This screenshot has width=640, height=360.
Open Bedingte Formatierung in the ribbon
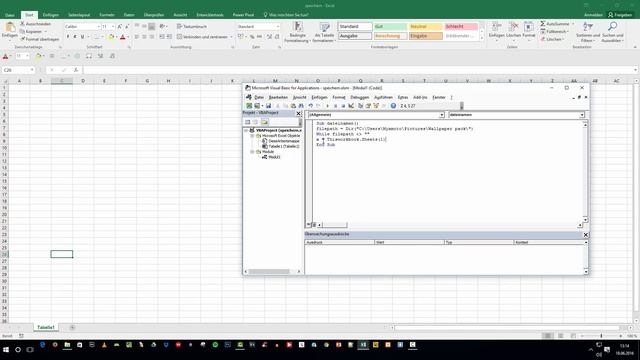coord(298,32)
